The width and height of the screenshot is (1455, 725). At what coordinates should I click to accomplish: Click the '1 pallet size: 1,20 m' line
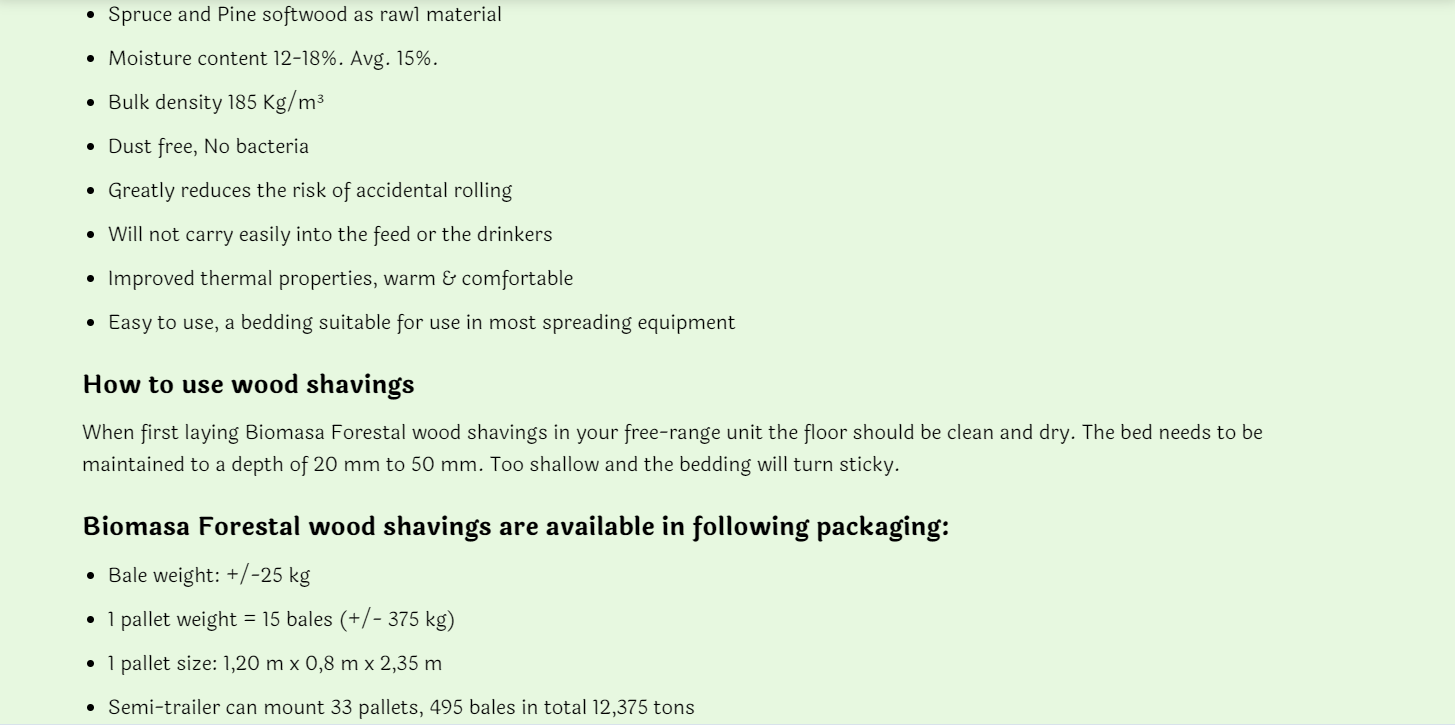coord(275,664)
